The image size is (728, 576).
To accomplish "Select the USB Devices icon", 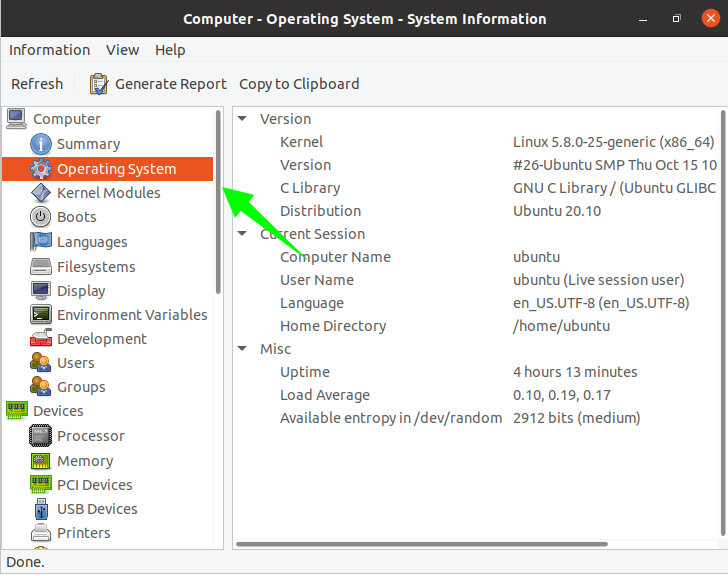I will (41, 509).
